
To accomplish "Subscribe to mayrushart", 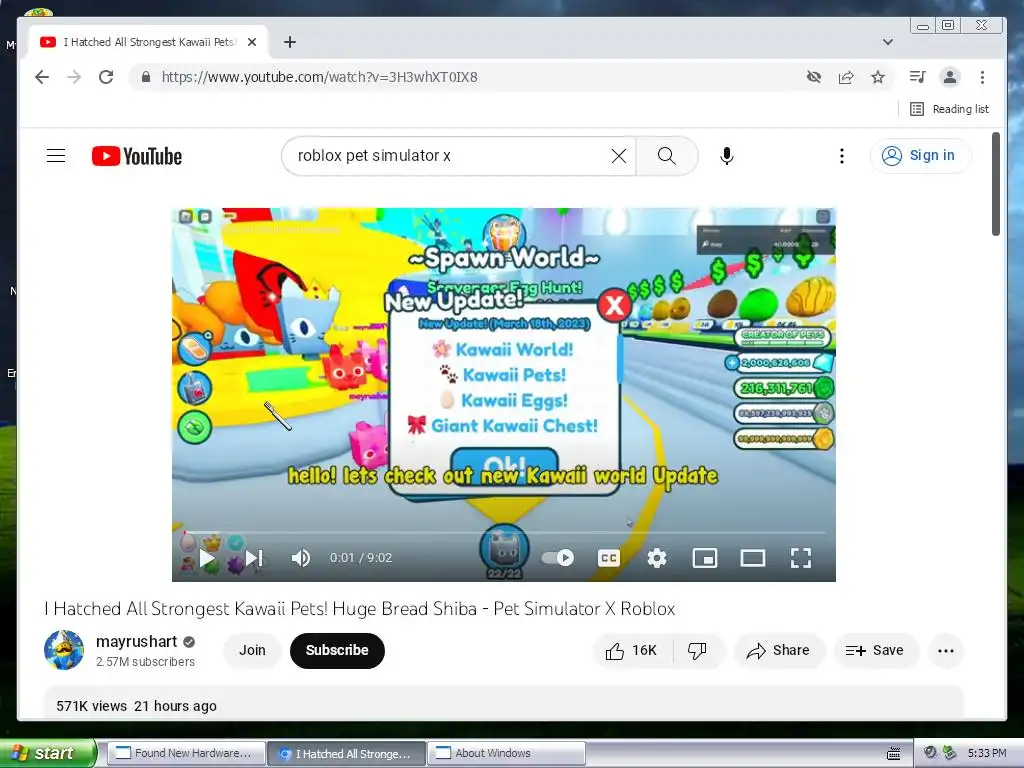I will pyautogui.click(x=337, y=650).
